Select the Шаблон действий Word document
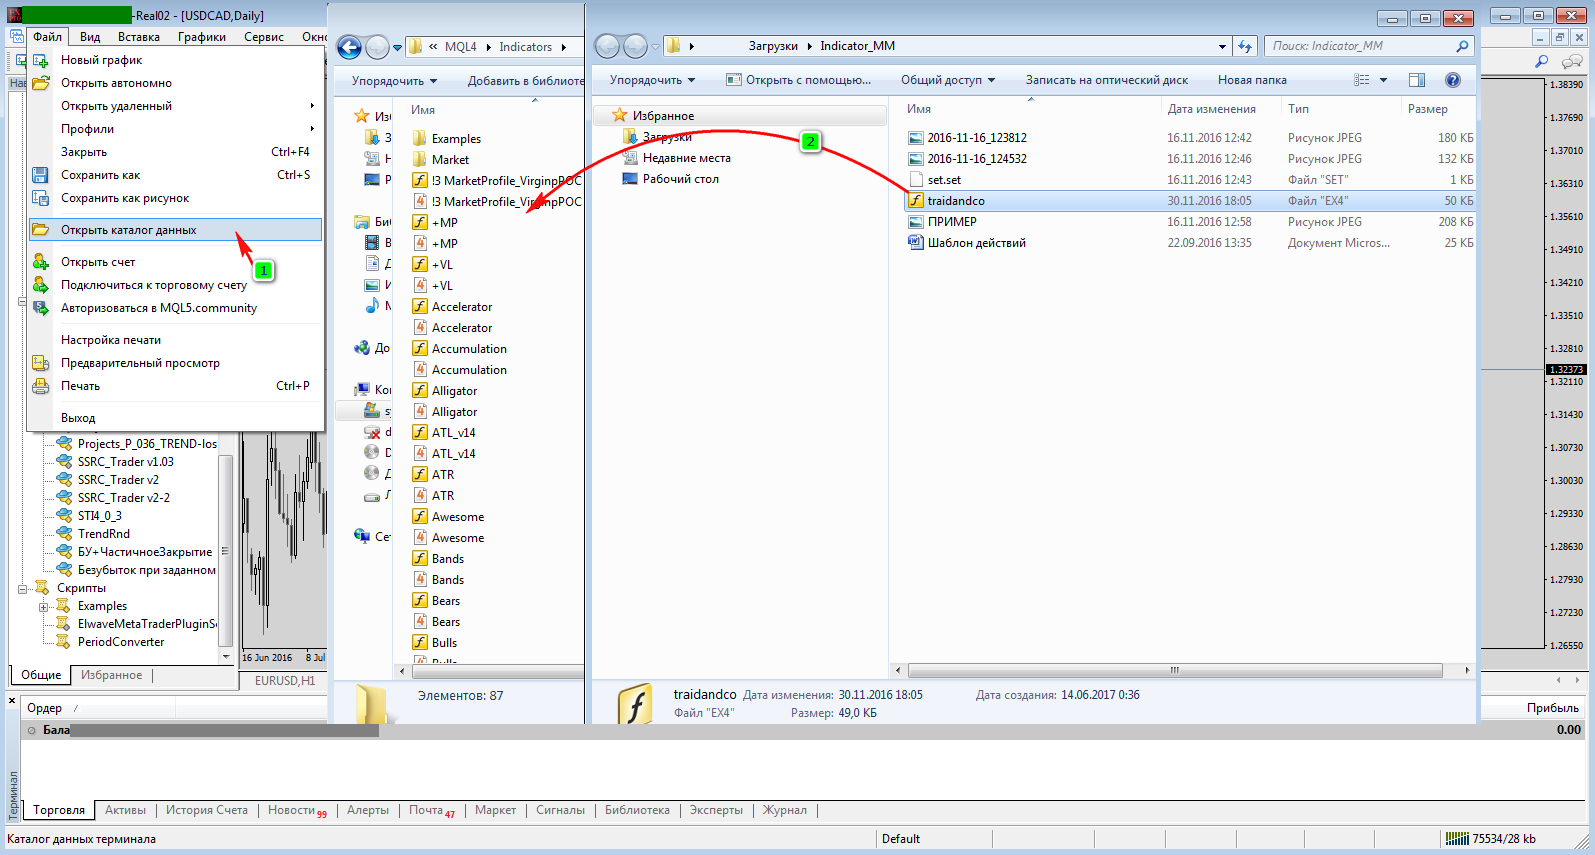 976,243
